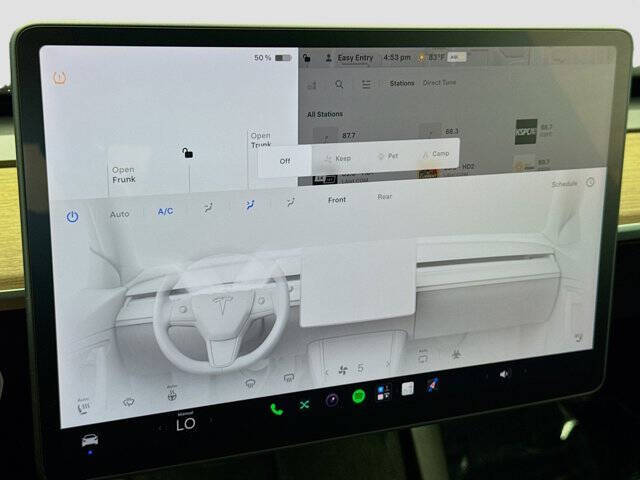Toggle the blue climate power button
The image size is (640, 480).
(72, 216)
